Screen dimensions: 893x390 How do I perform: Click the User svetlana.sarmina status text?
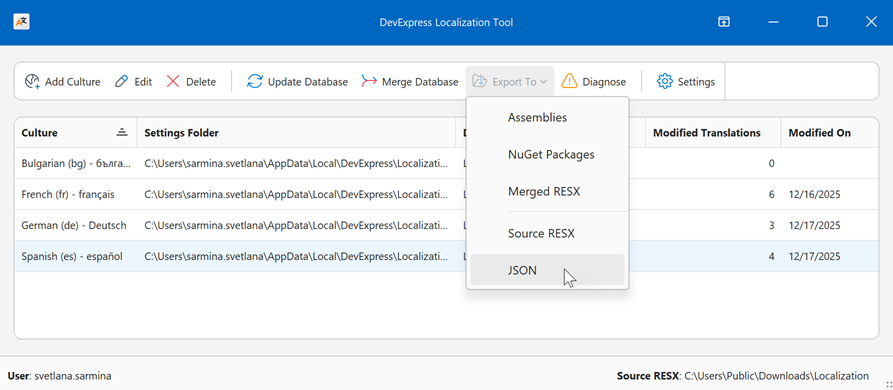coord(60,376)
